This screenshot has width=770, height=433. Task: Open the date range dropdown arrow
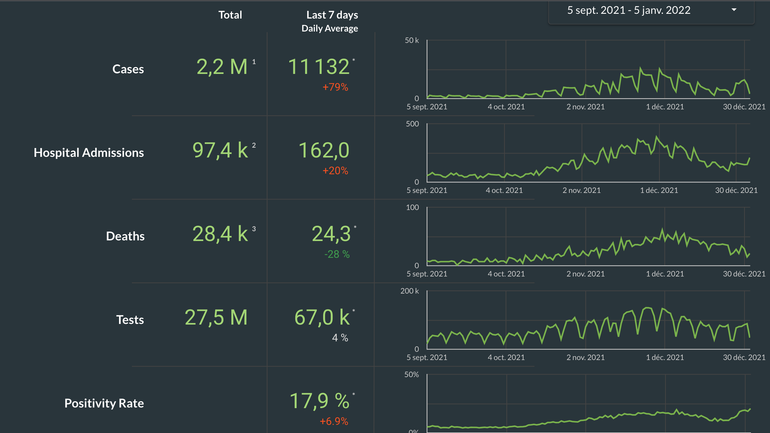pyautogui.click(x=735, y=10)
